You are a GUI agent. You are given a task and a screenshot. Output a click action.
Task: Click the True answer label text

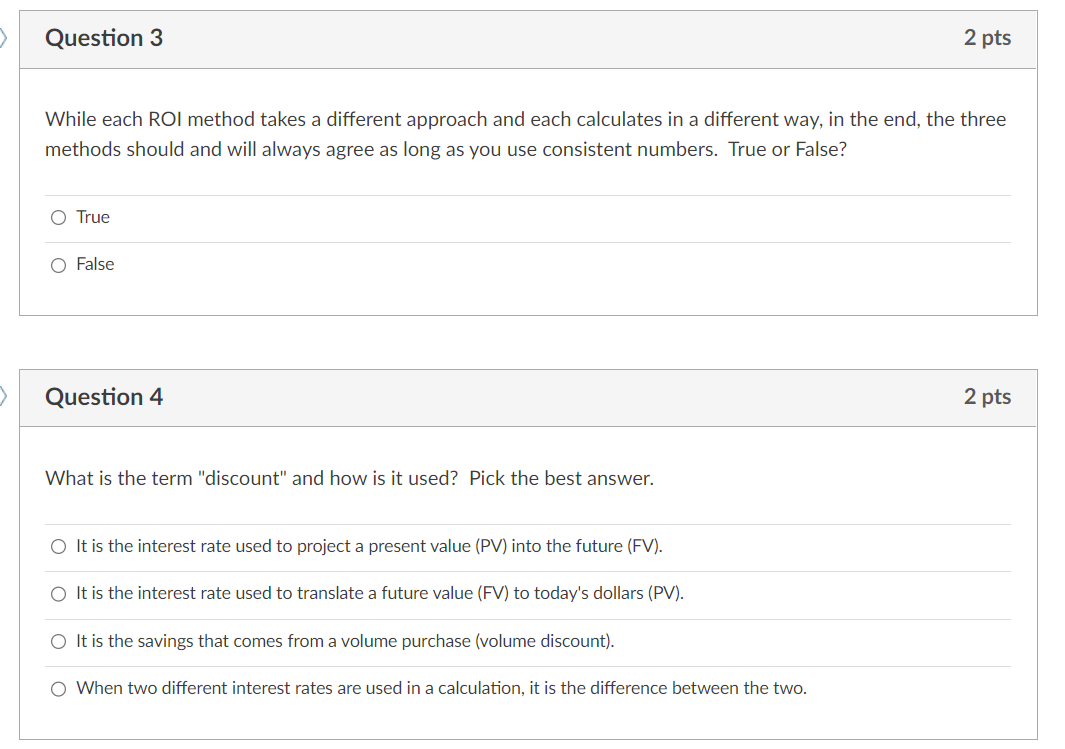coord(93,216)
